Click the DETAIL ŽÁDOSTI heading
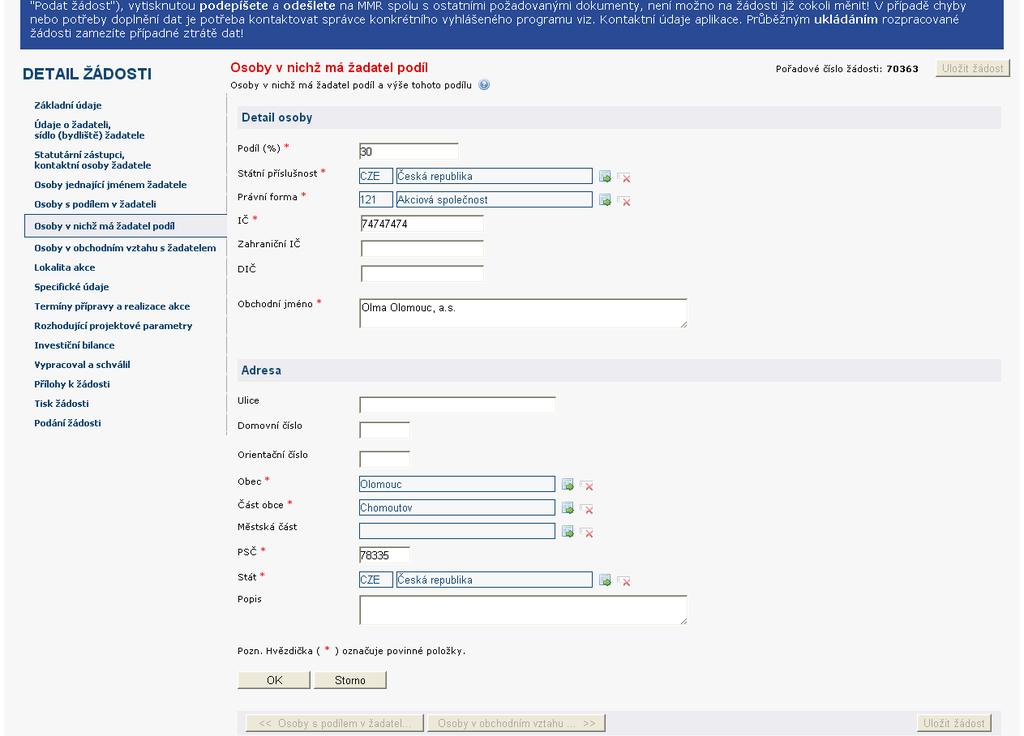 (87, 74)
